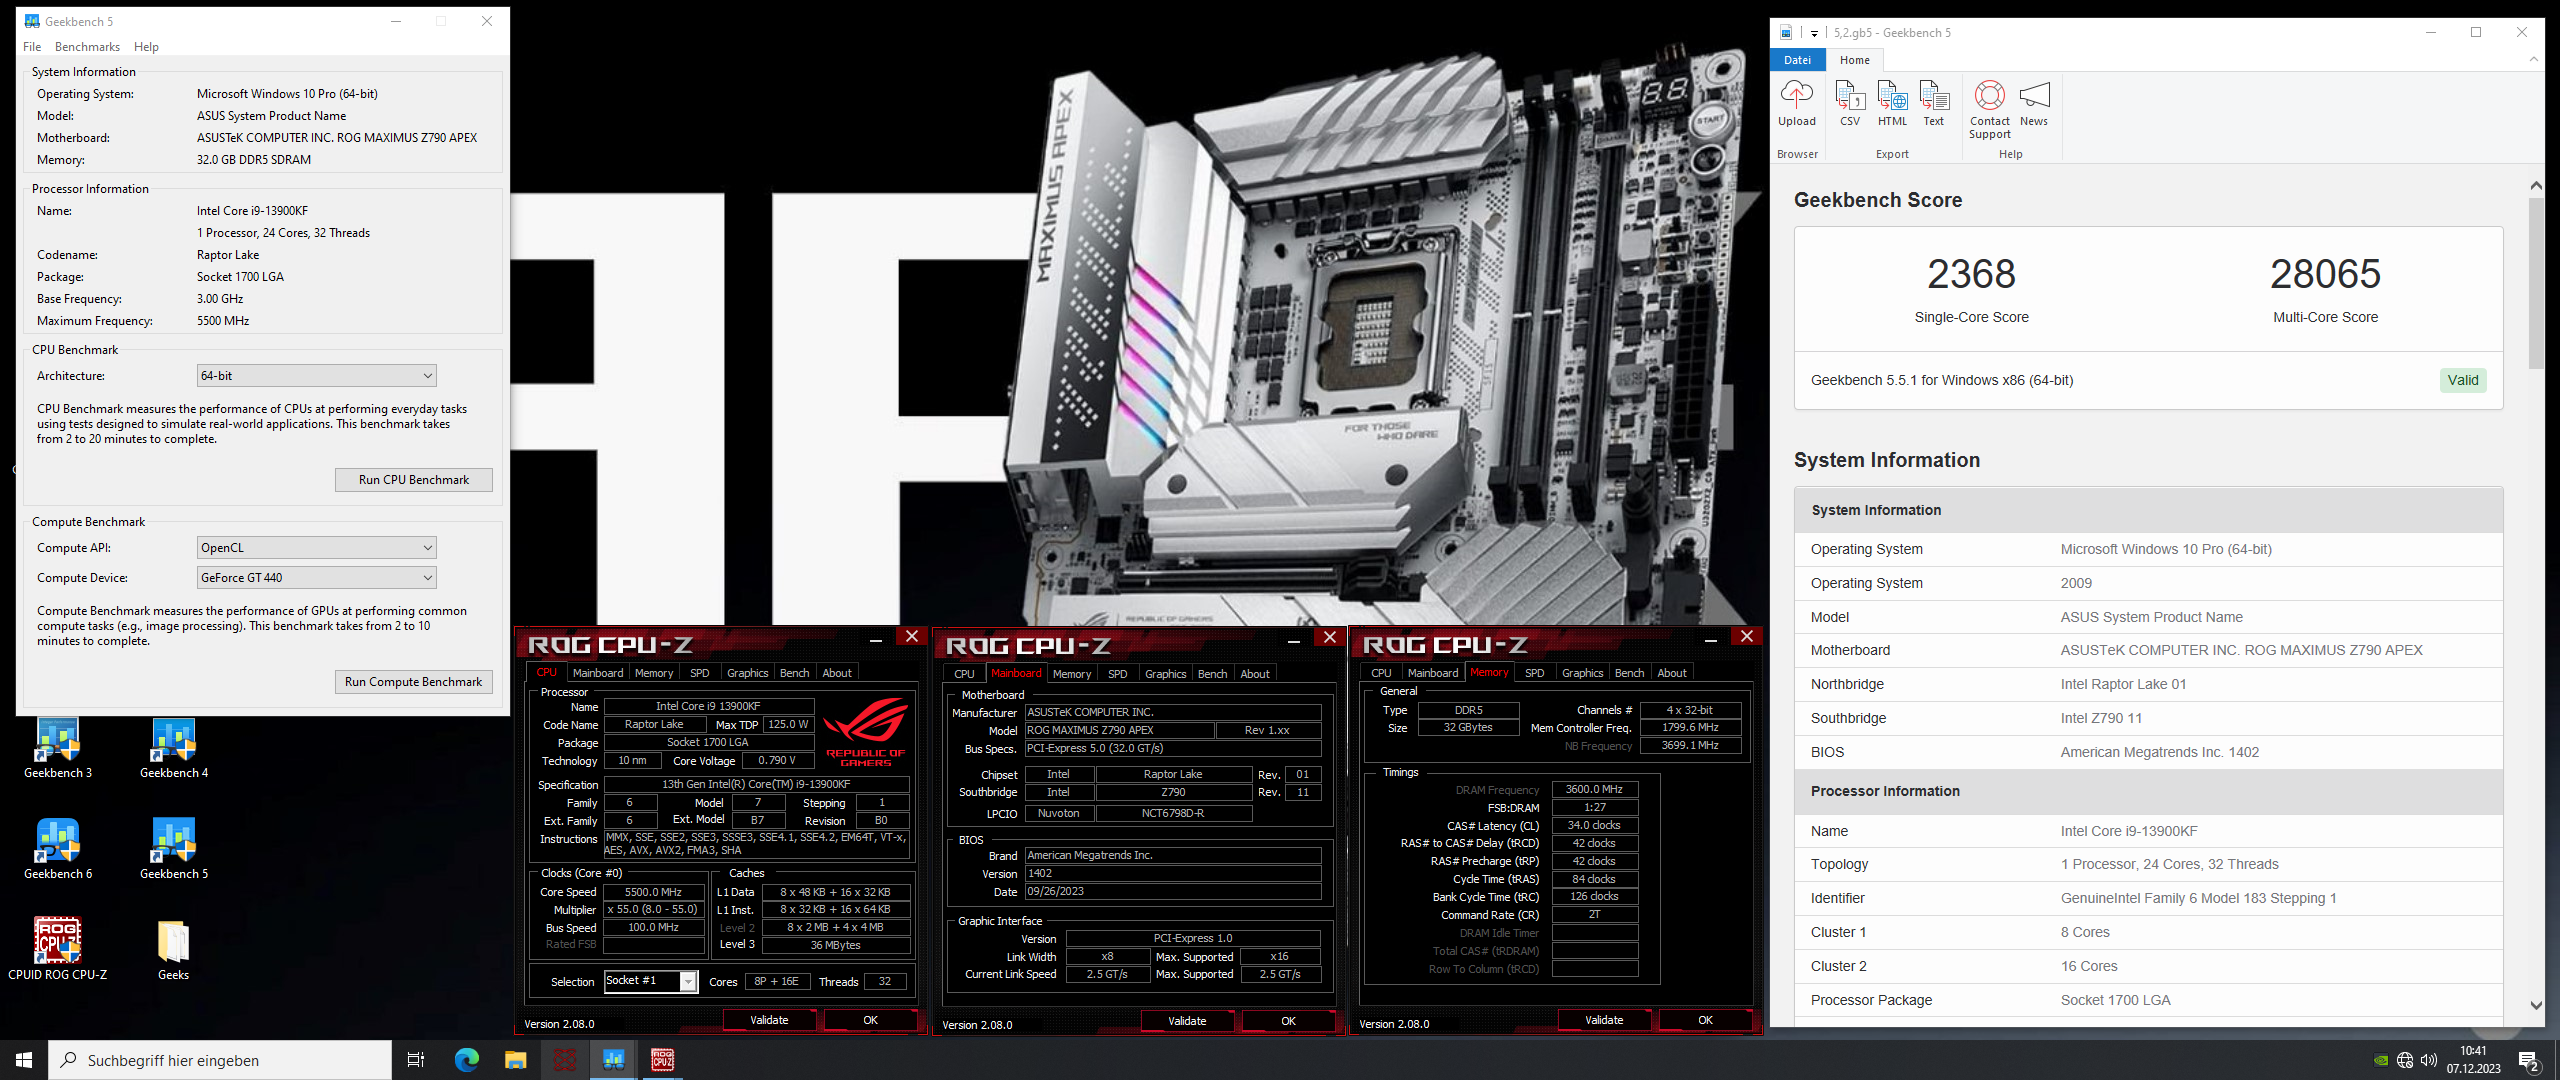Open the Geekbench 5 desktop shortcut
Viewport: 2560px width, 1080px height.
coord(174,849)
